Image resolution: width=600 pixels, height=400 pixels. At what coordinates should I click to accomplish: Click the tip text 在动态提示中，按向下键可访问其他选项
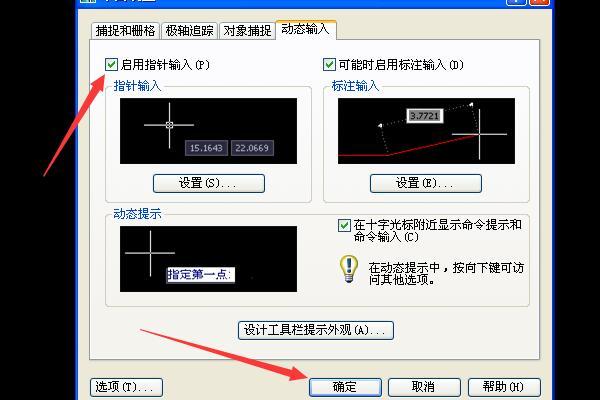pyautogui.click(x=446, y=273)
